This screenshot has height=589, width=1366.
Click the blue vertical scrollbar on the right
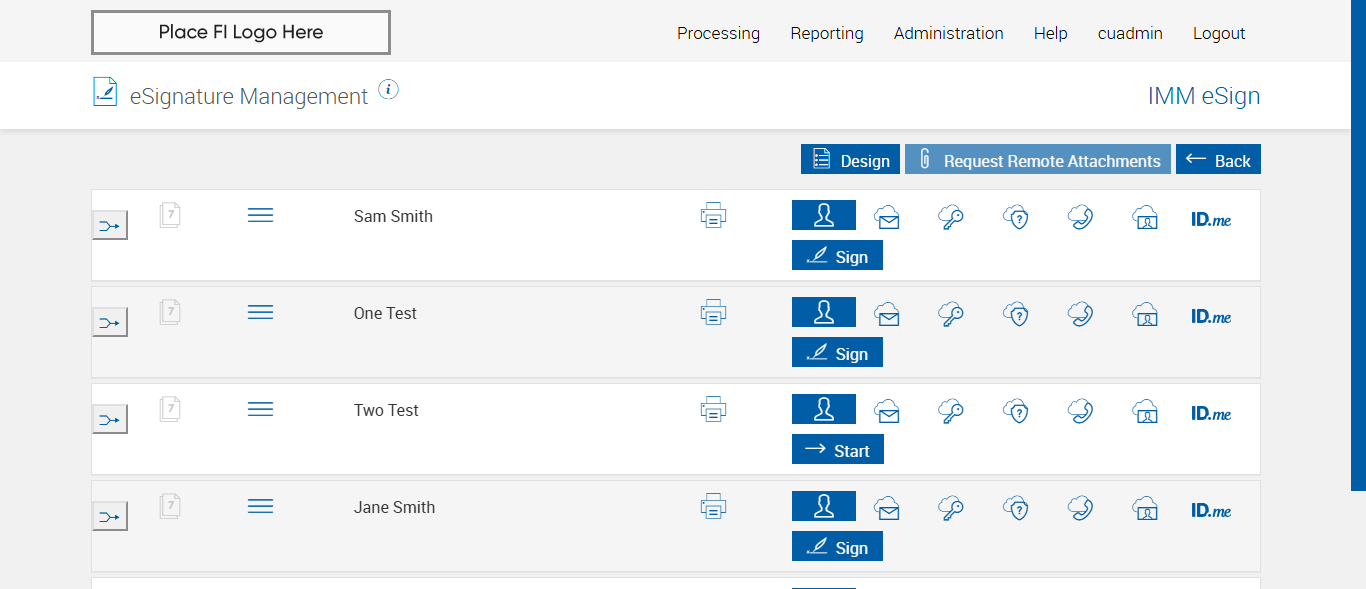coord(1358,245)
